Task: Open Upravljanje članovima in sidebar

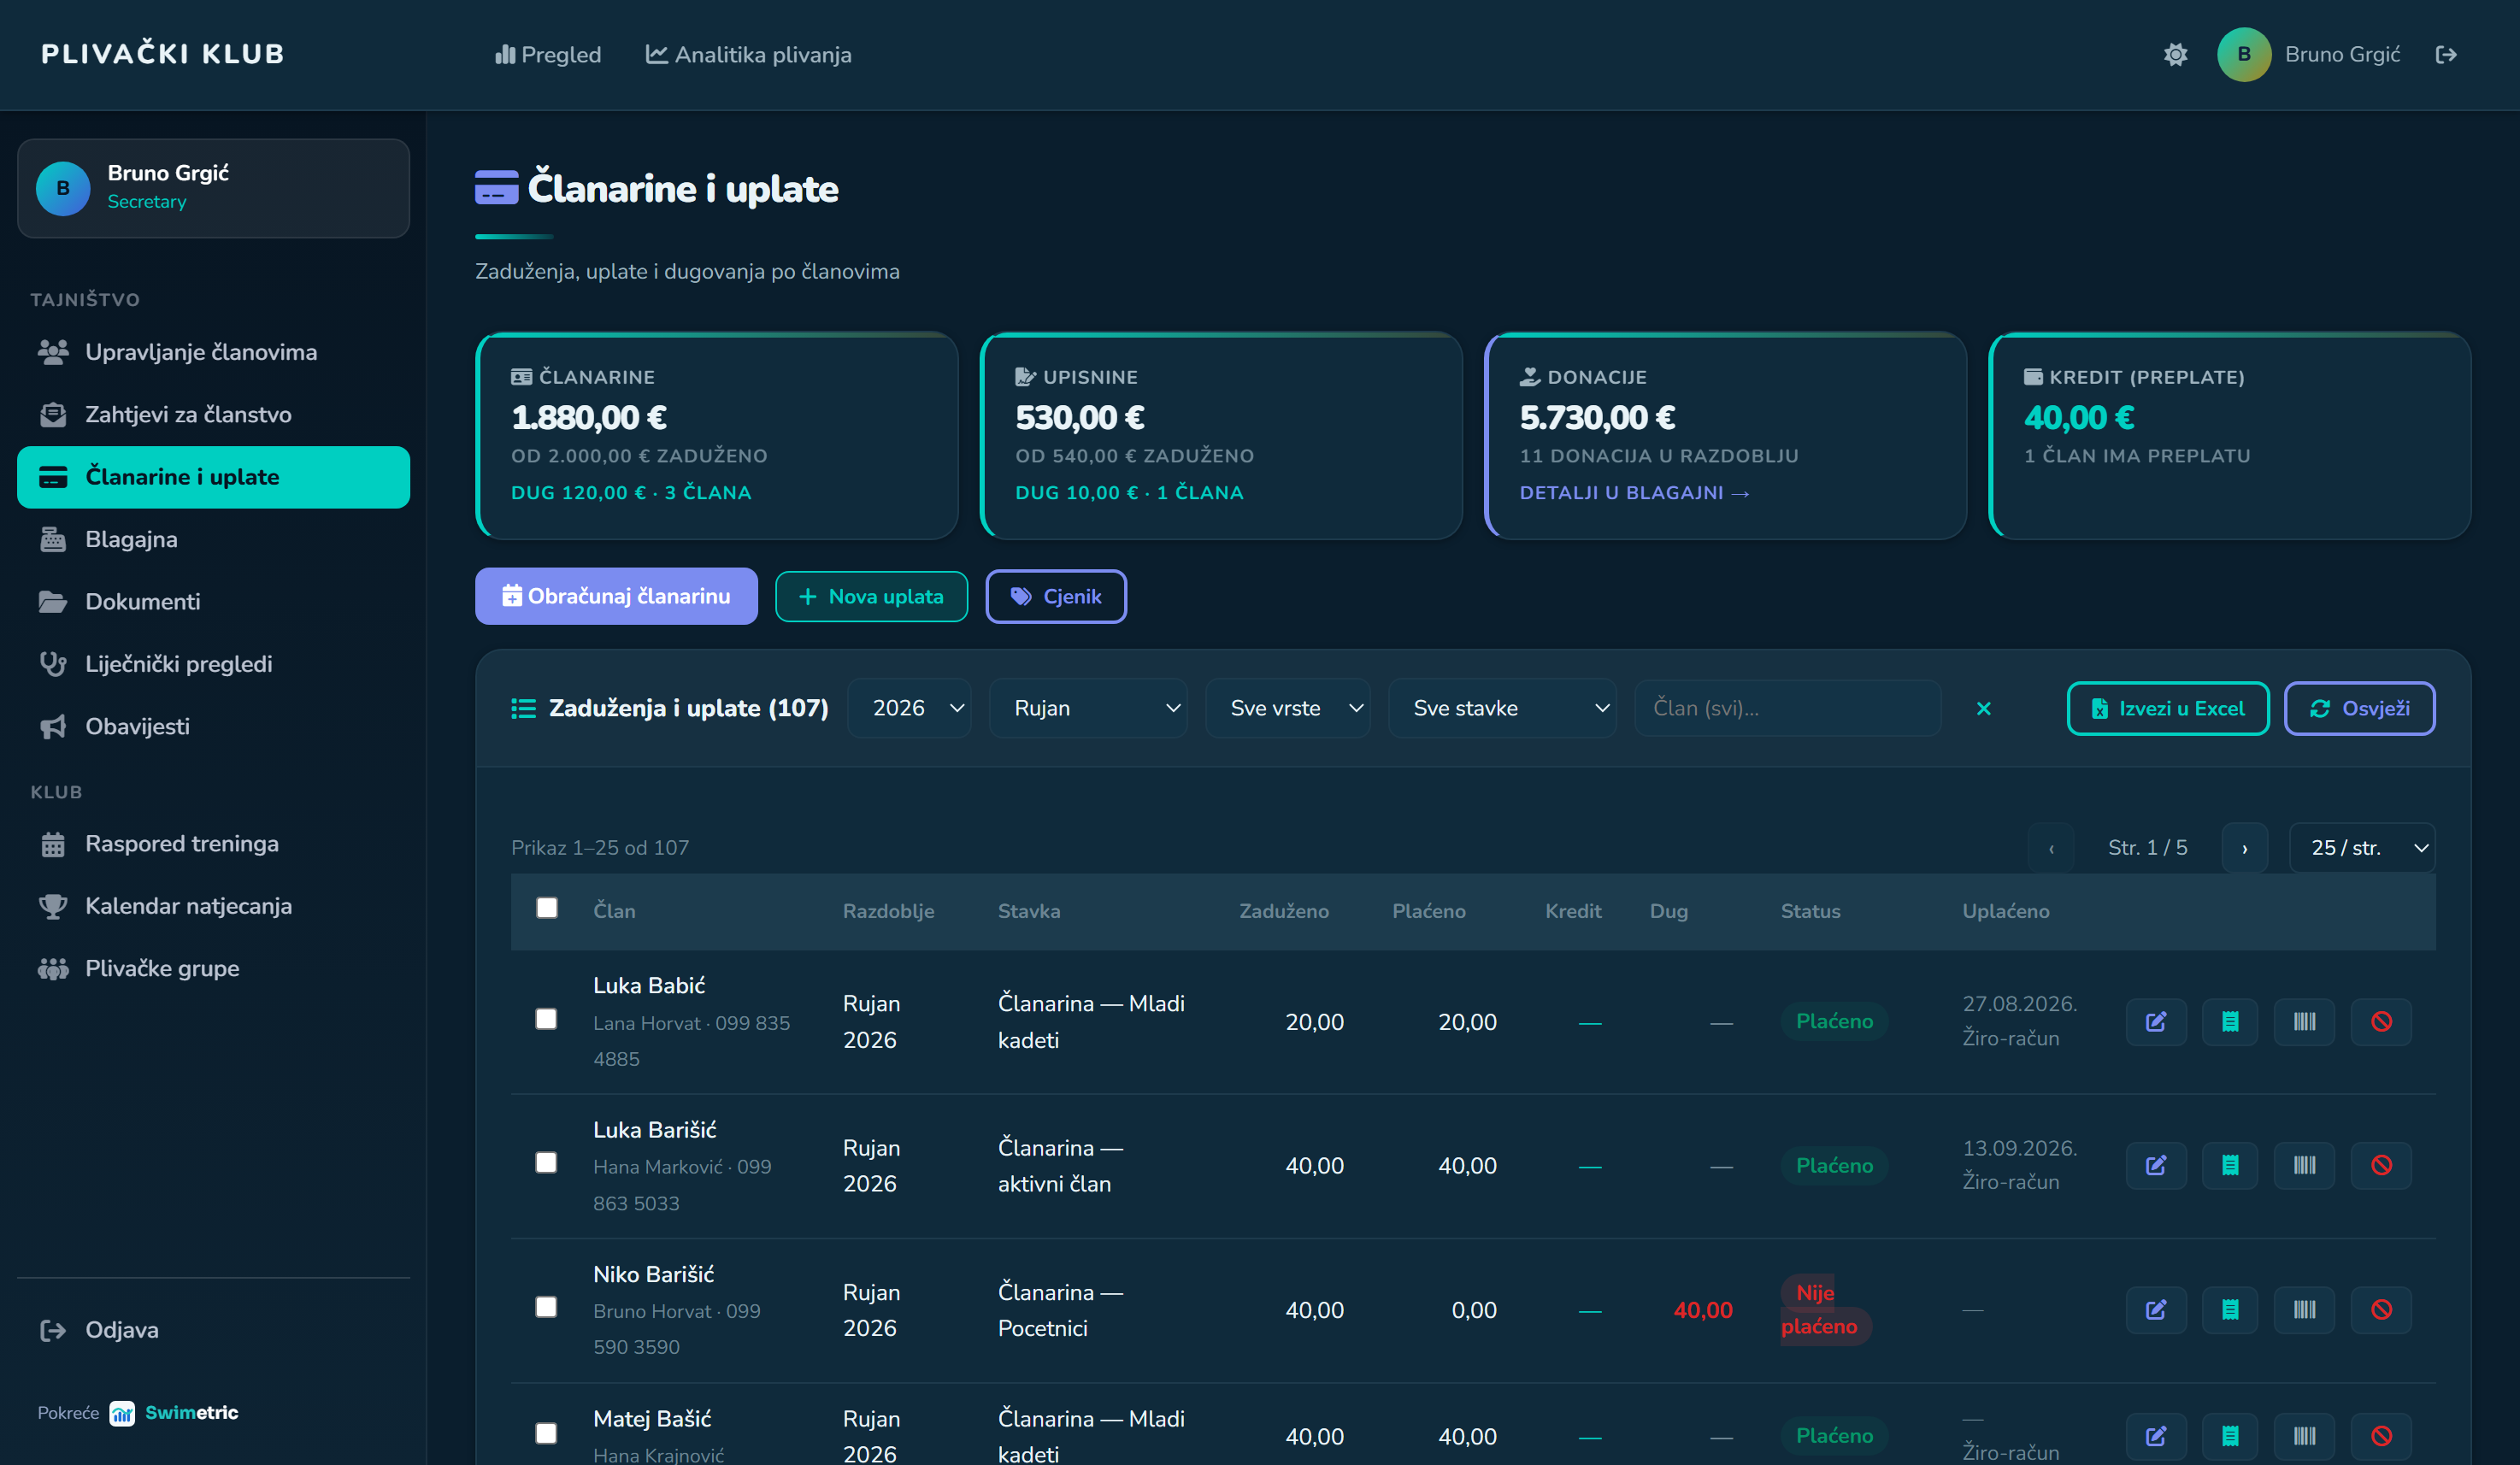Action: tap(213, 352)
